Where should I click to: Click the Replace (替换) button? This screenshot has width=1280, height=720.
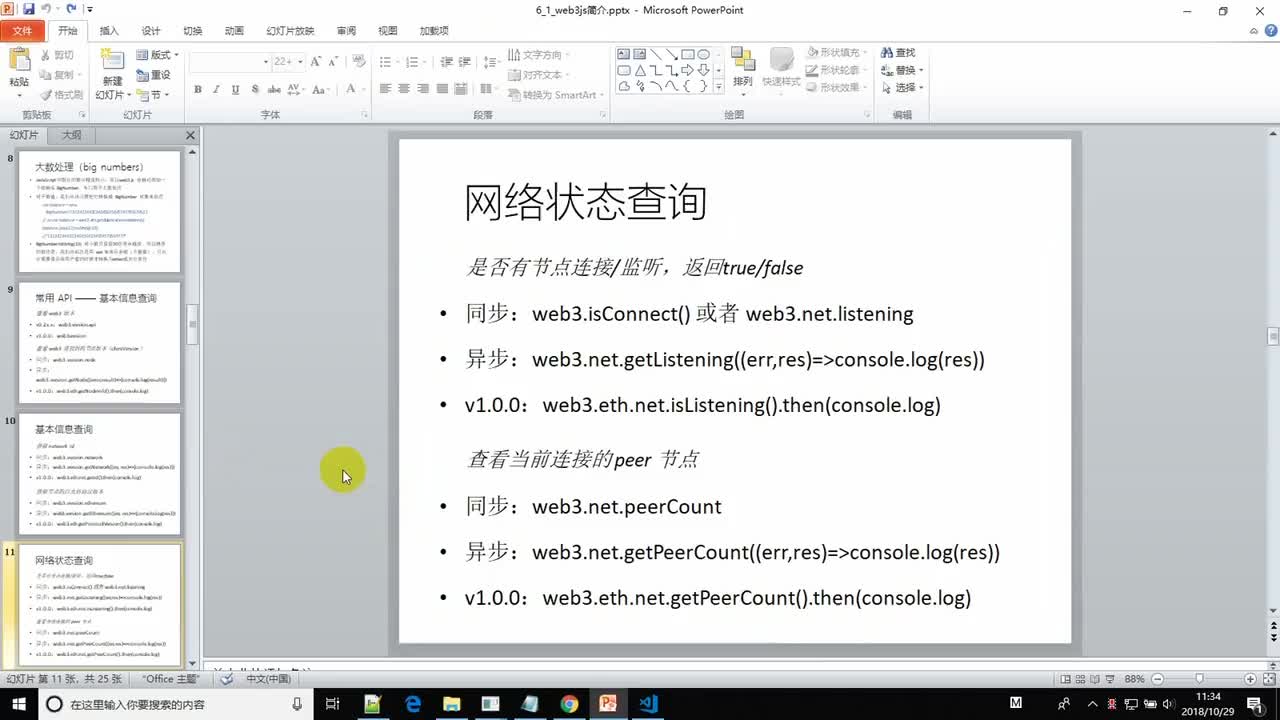tap(902, 70)
